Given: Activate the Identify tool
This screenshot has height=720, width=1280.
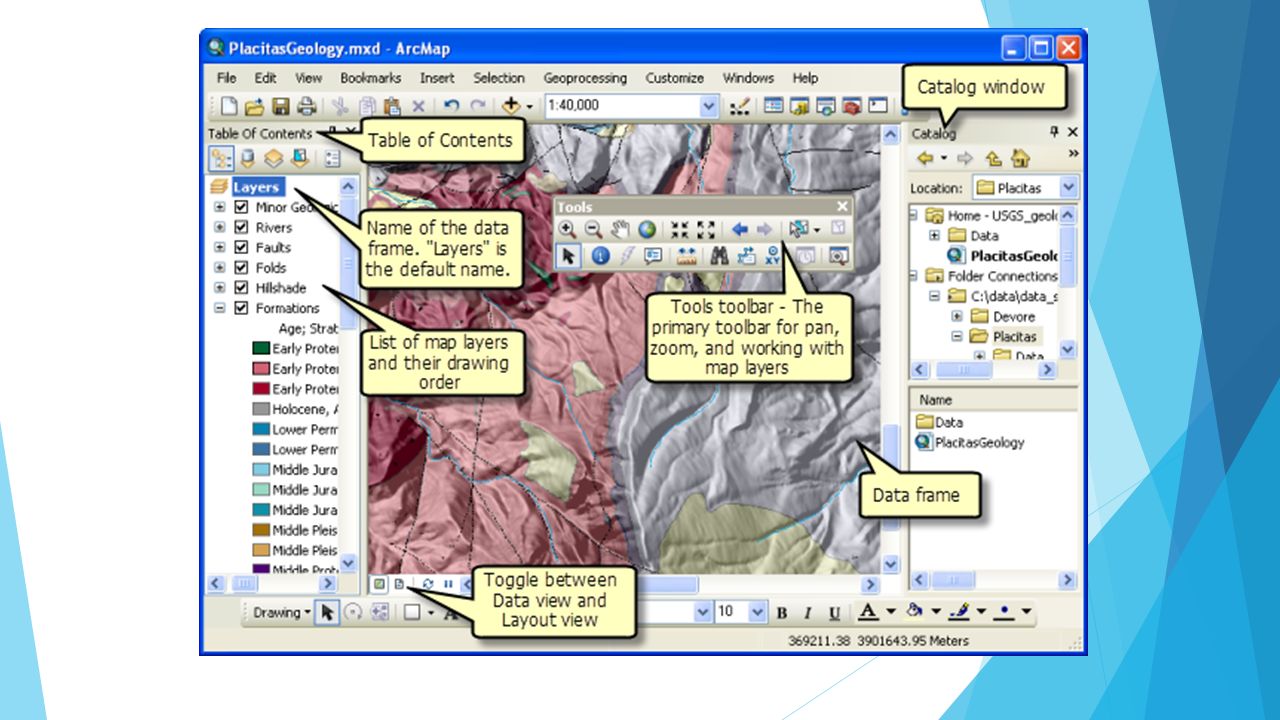Looking at the screenshot, I should coord(600,255).
